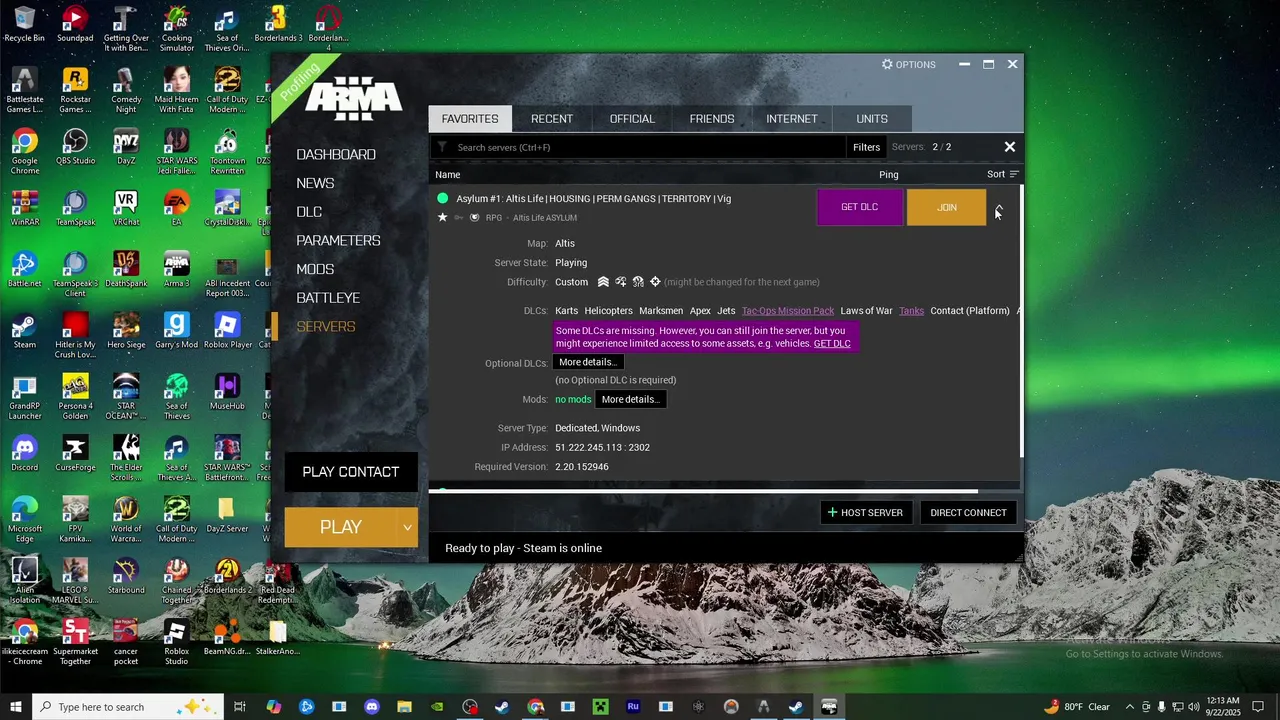Image resolution: width=1280 pixels, height=720 pixels.
Task: Click the password key icon under Asylum
Action: click(x=459, y=217)
